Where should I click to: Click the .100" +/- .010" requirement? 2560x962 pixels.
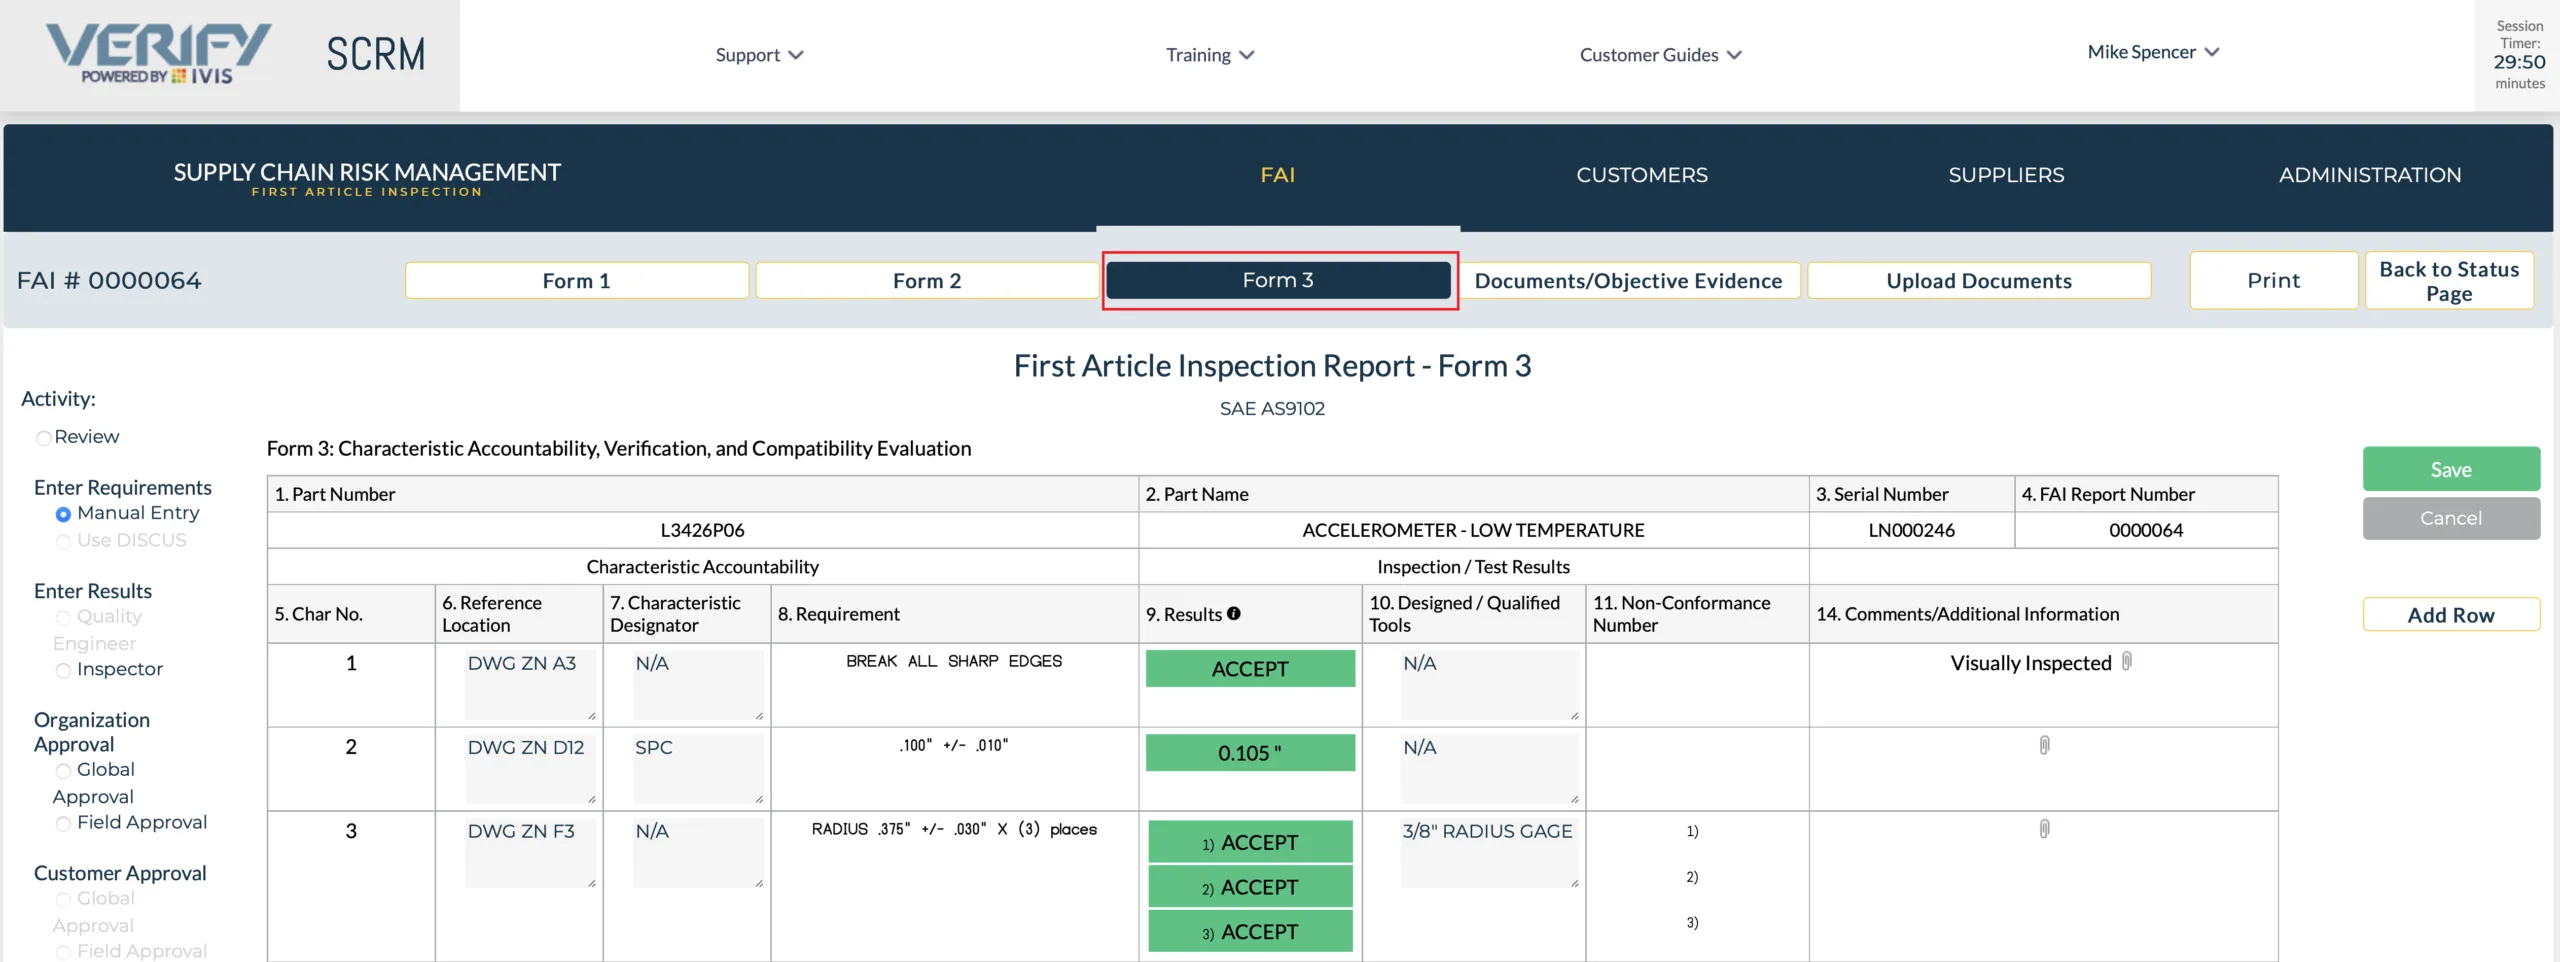tap(954, 745)
